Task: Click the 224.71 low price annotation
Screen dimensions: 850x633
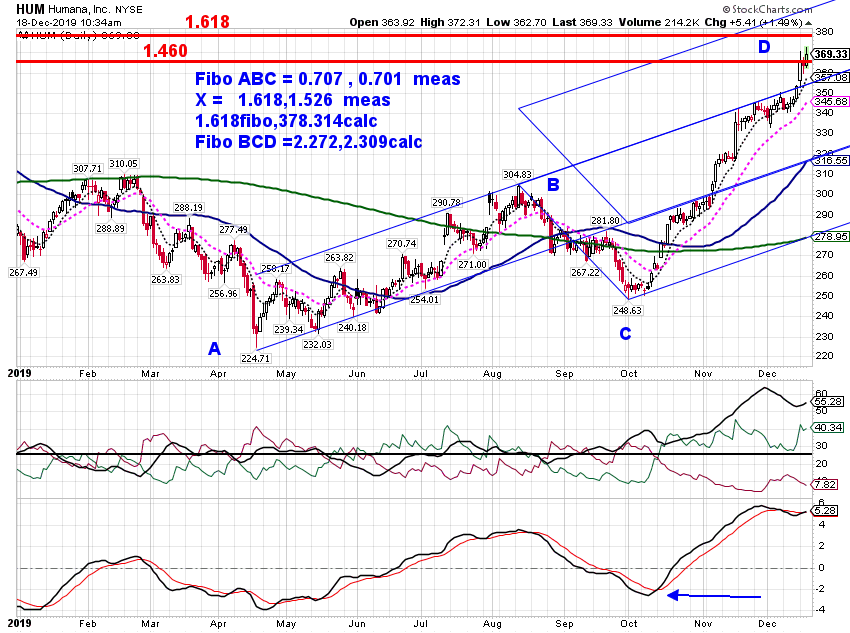Action: pyautogui.click(x=255, y=358)
